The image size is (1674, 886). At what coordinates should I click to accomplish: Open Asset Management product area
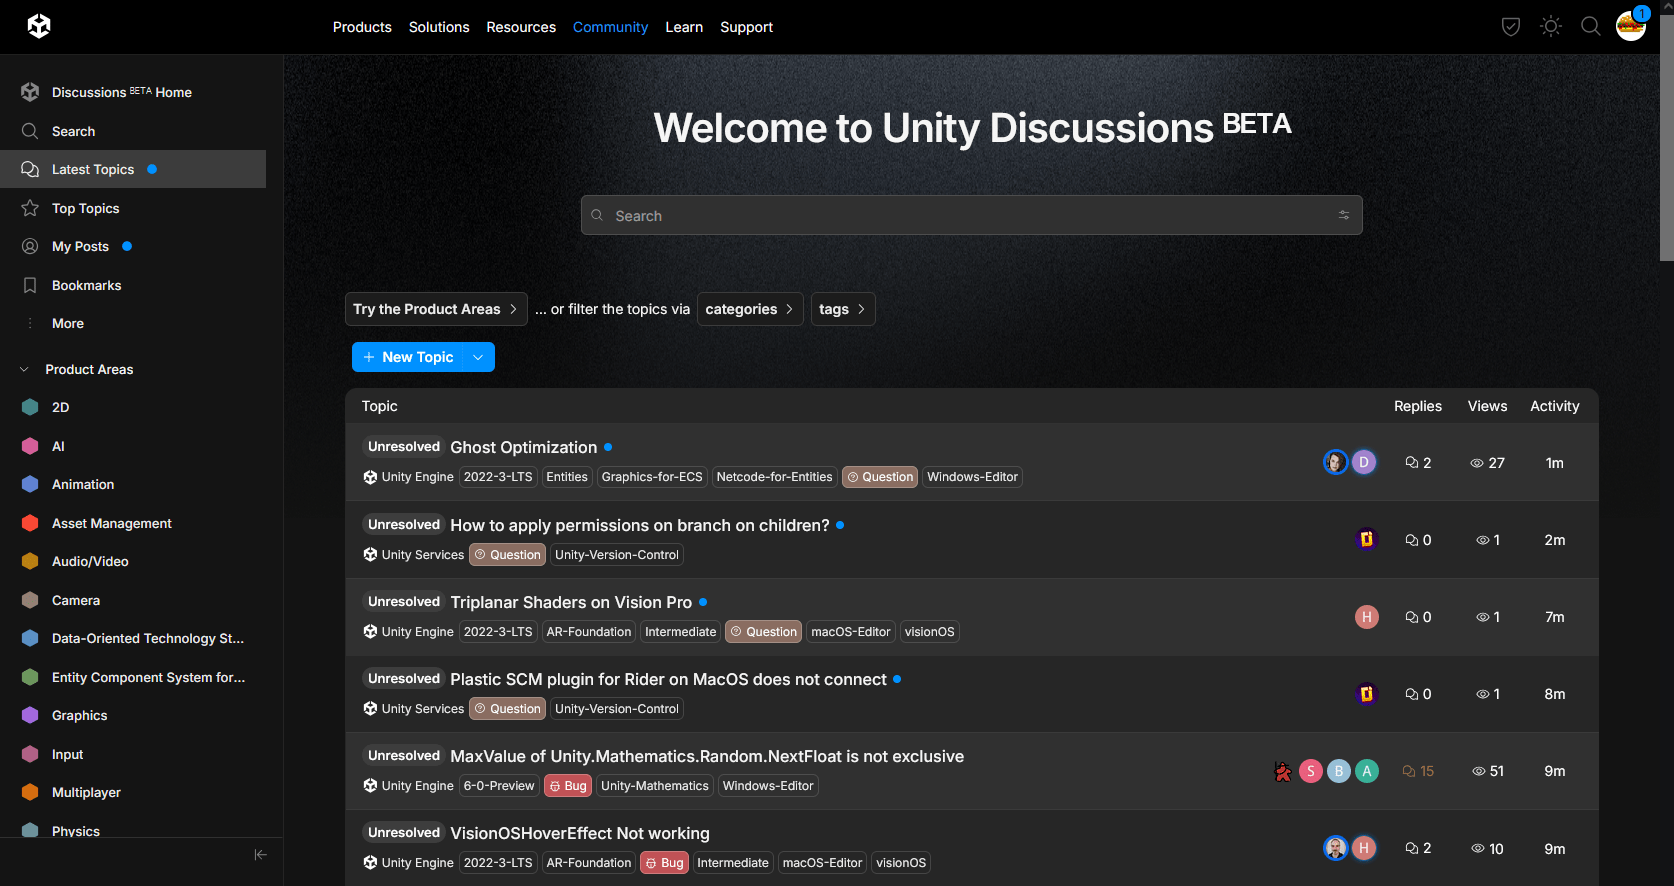pos(133,523)
